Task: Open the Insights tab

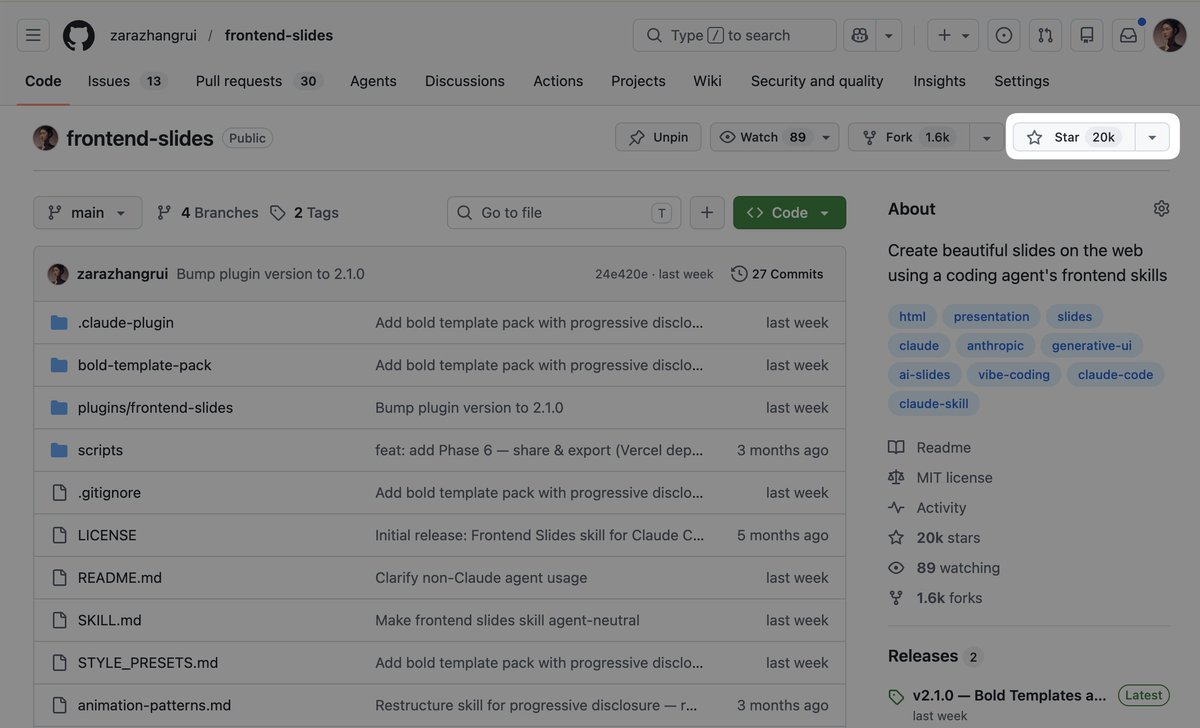Action: (939, 81)
